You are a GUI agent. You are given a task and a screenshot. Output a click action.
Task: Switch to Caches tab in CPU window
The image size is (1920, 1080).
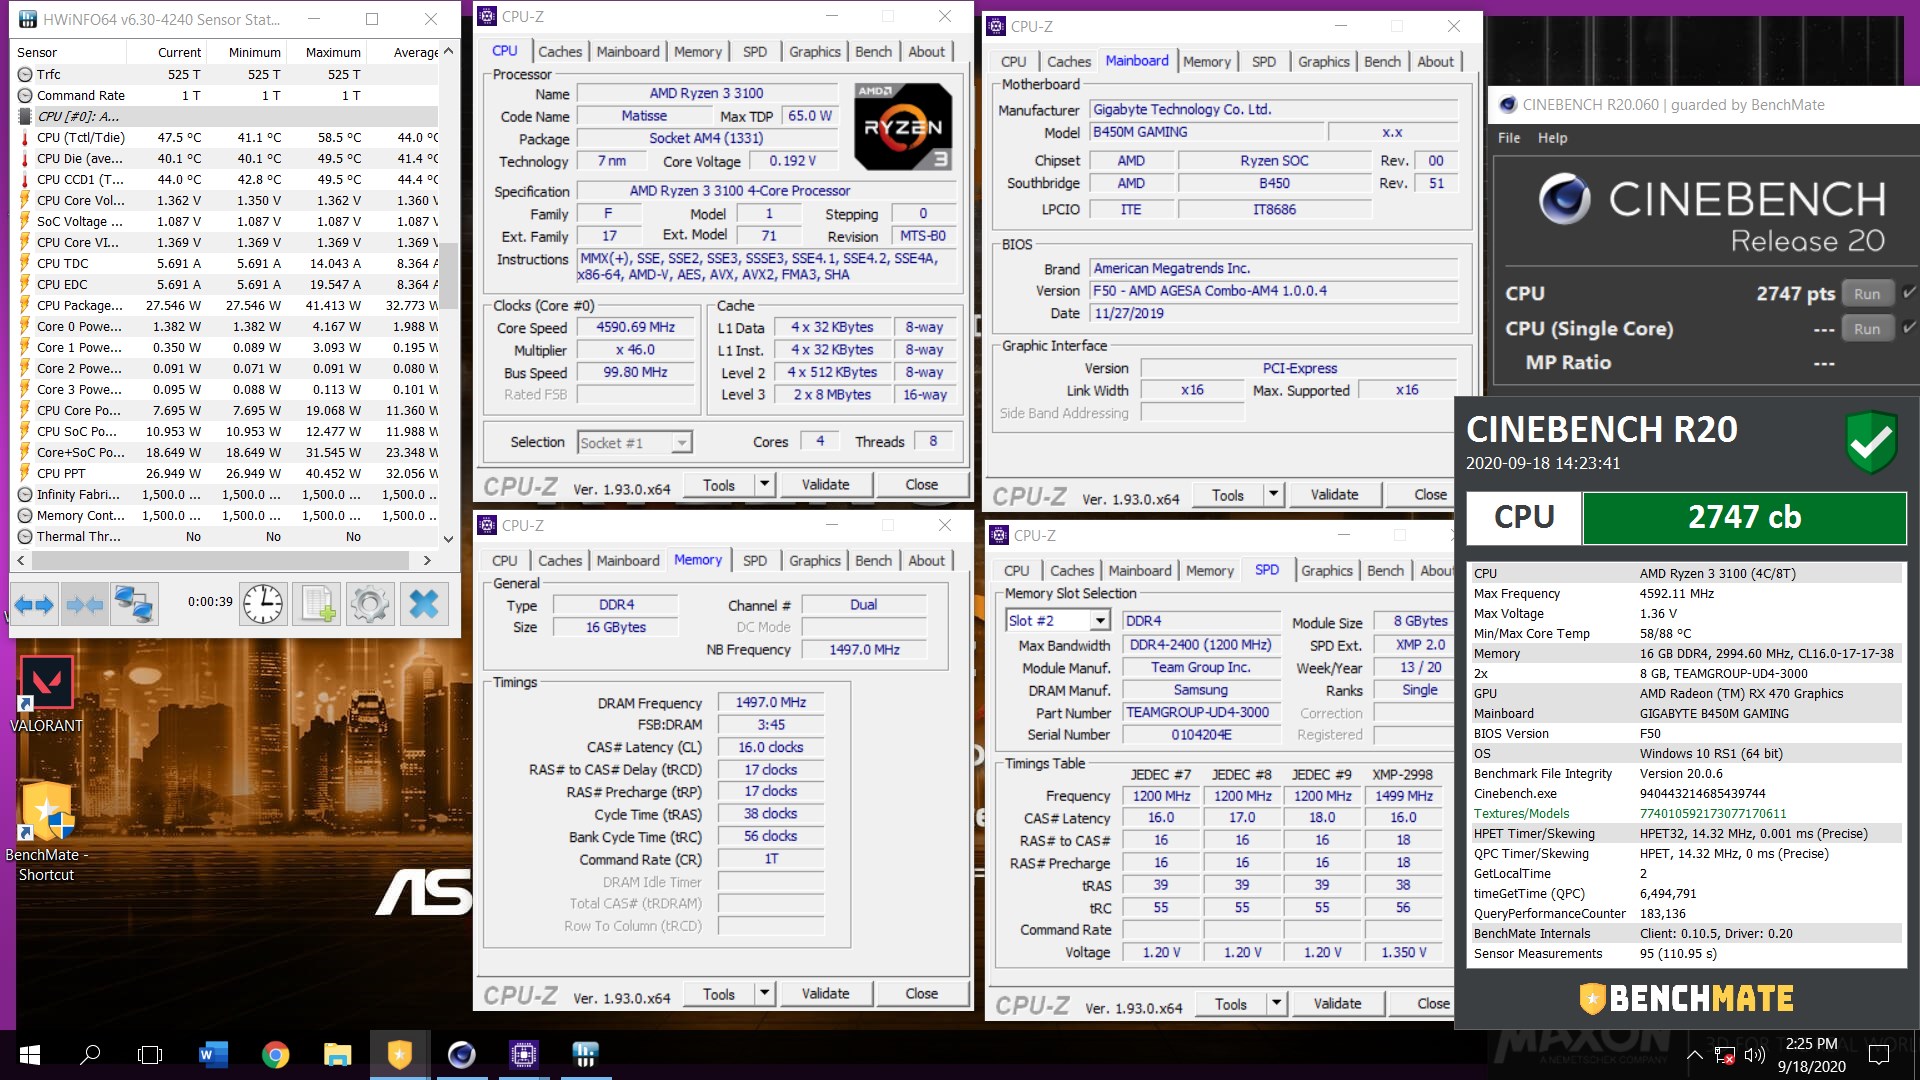pyautogui.click(x=559, y=51)
